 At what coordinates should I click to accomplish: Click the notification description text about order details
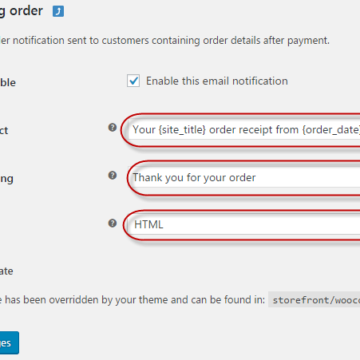pos(165,41)
